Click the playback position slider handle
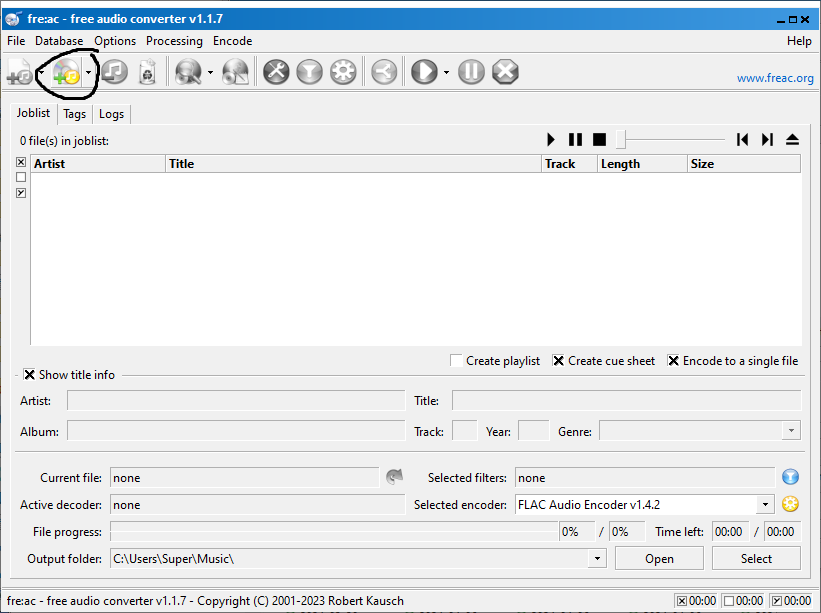821x613 pixels. click(x=620, y=140)
